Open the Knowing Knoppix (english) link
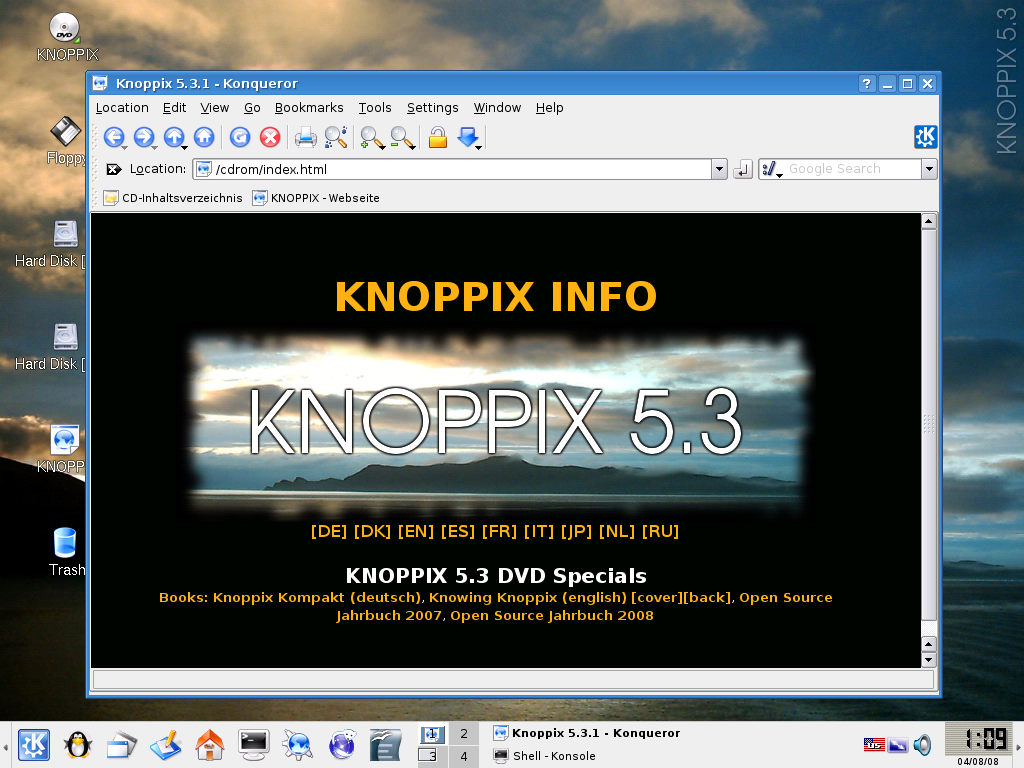Viewport: 1024px width, 768px height. (528, 598)
